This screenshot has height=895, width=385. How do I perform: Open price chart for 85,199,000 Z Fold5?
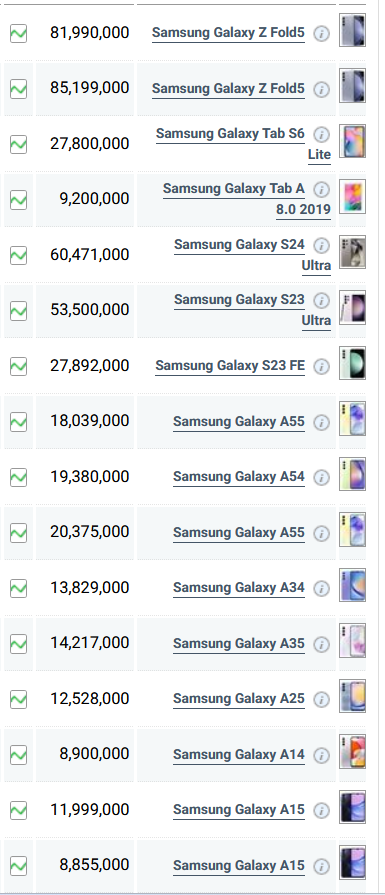(x=18, y=88)
